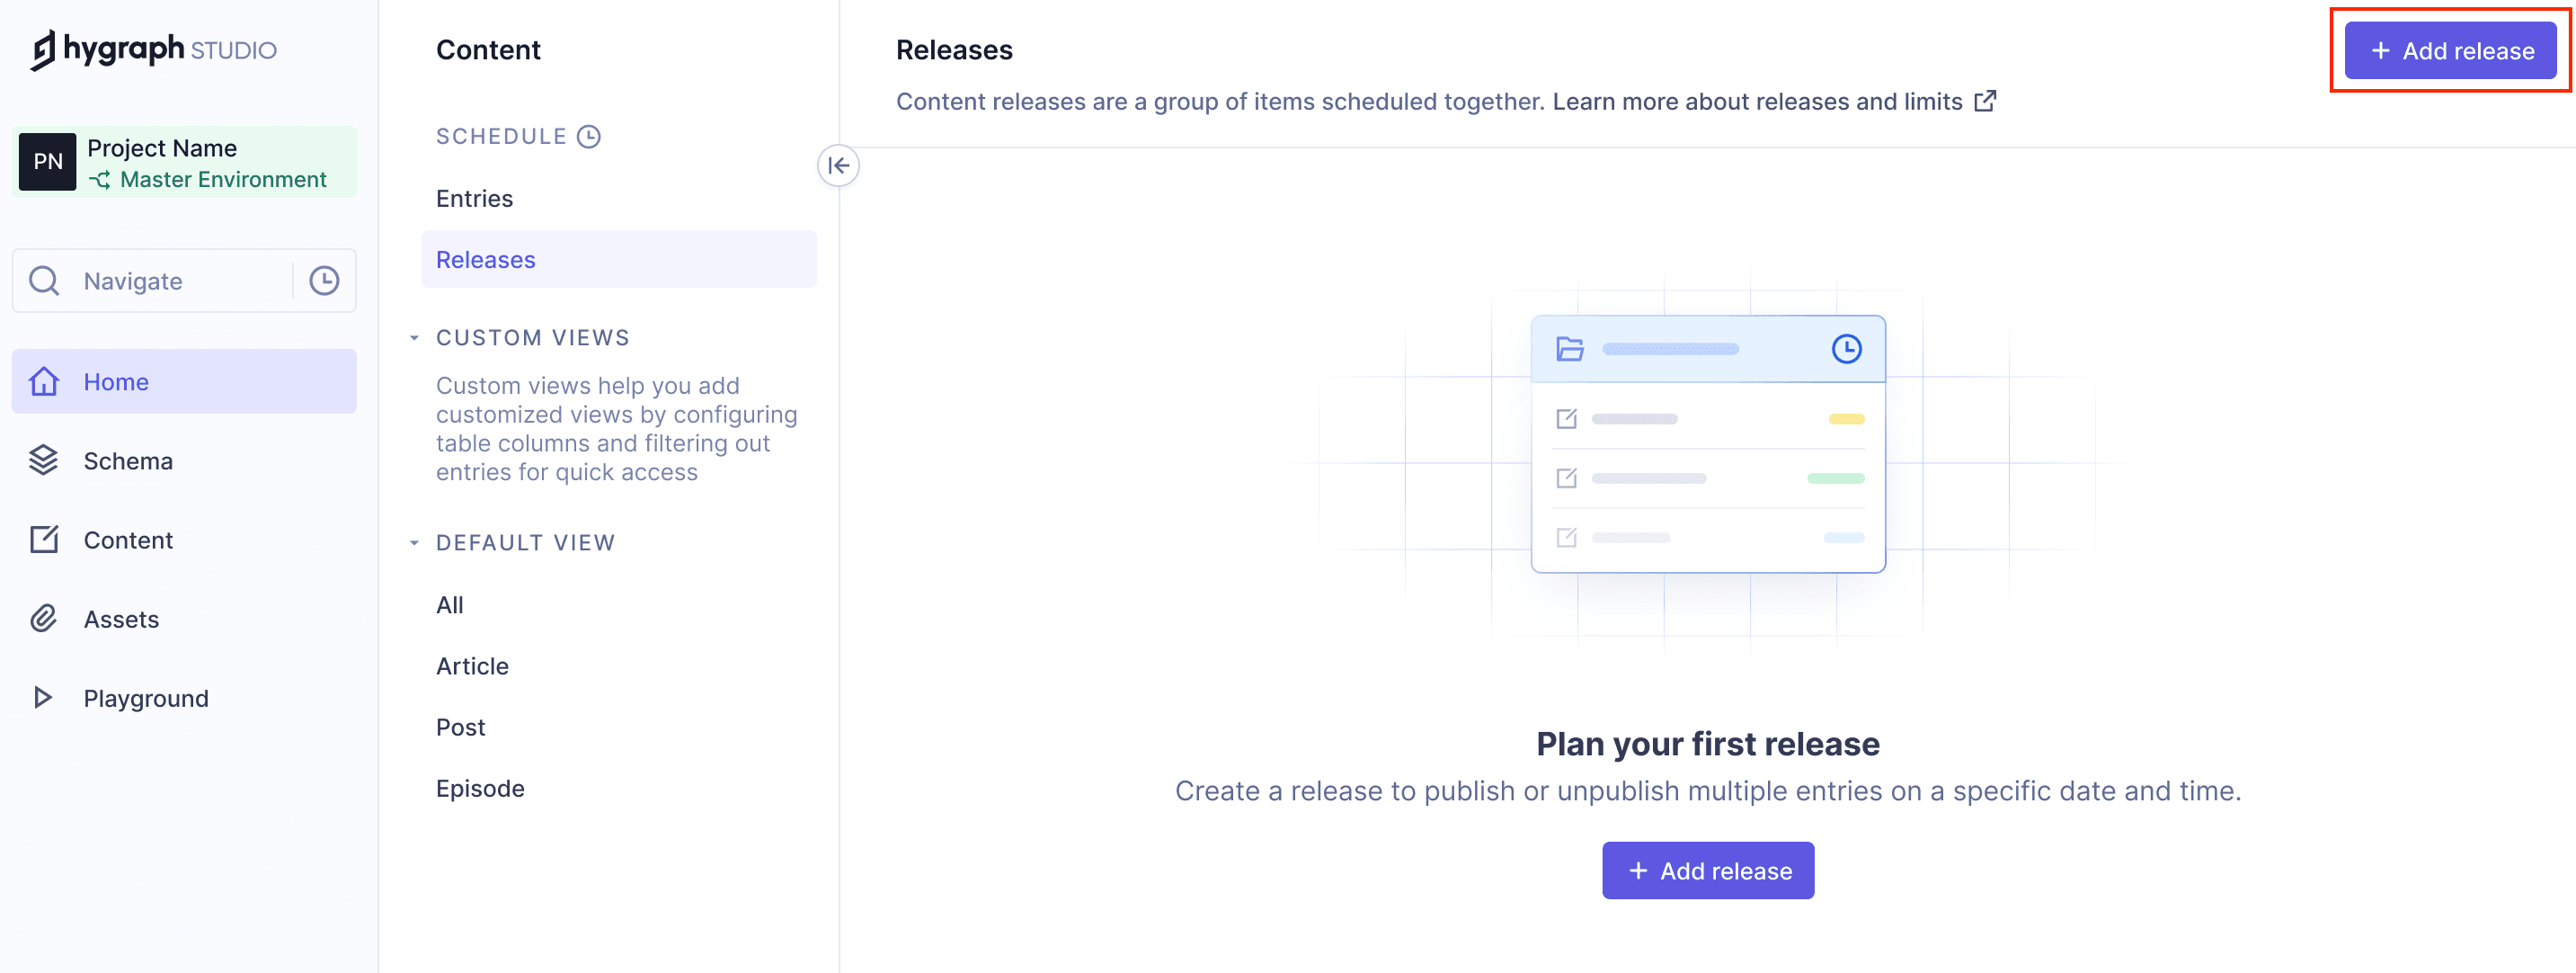This screenshot has height=973, width=2576.
Task: Select Releases under Schedule
Action: tap(485, 259)
